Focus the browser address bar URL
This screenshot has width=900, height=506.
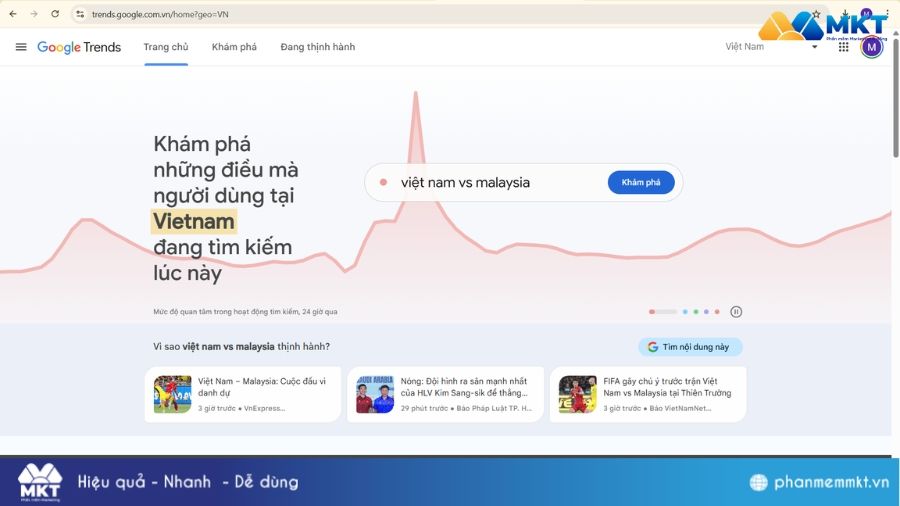tap(160, 14)
